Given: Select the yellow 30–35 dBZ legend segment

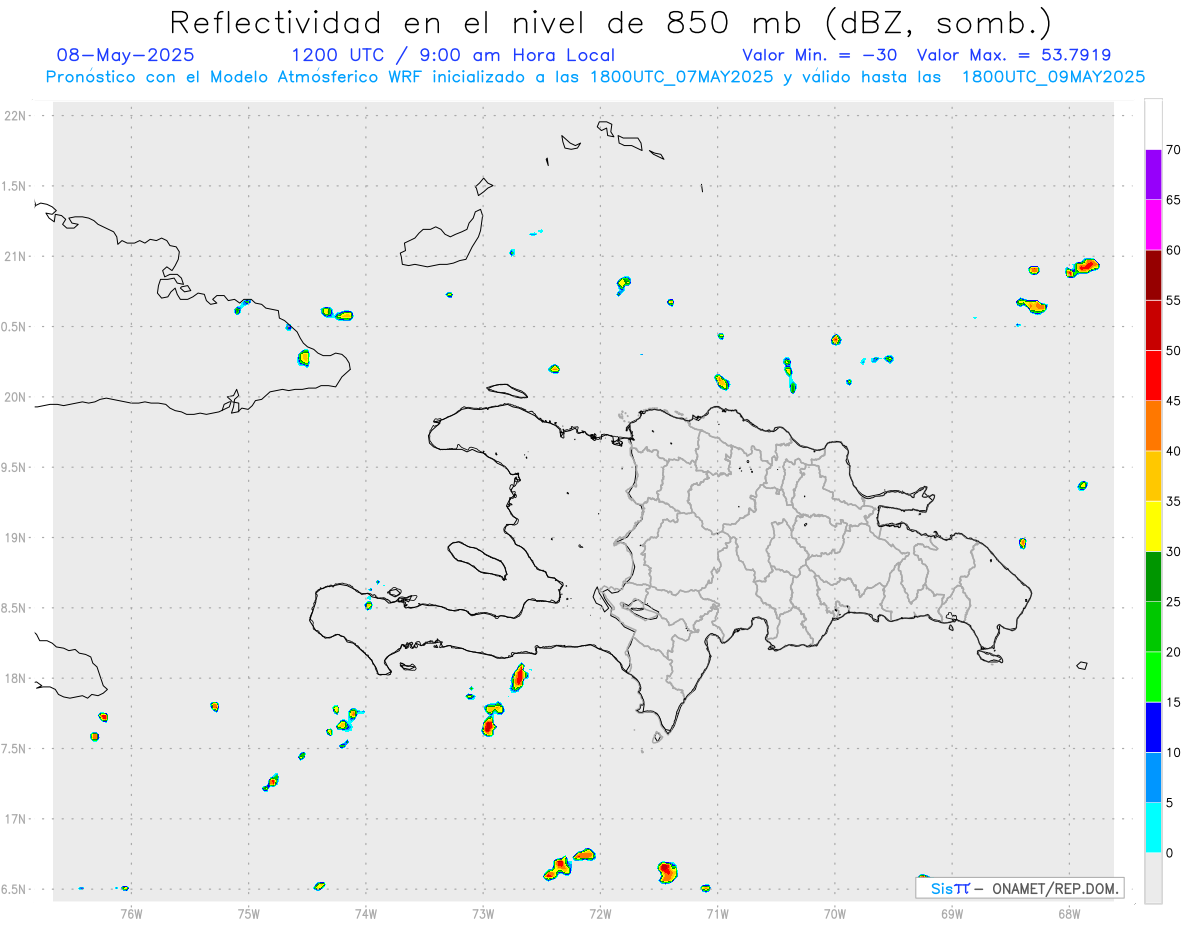Looking at the screenshot, I should tap(1153, 526).
